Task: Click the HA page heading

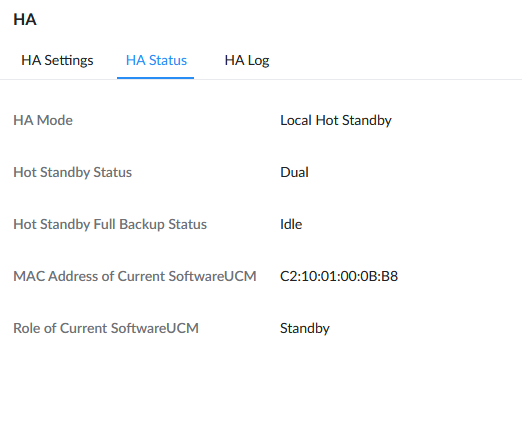Action: pyautogui.click(x=25, y=19)
